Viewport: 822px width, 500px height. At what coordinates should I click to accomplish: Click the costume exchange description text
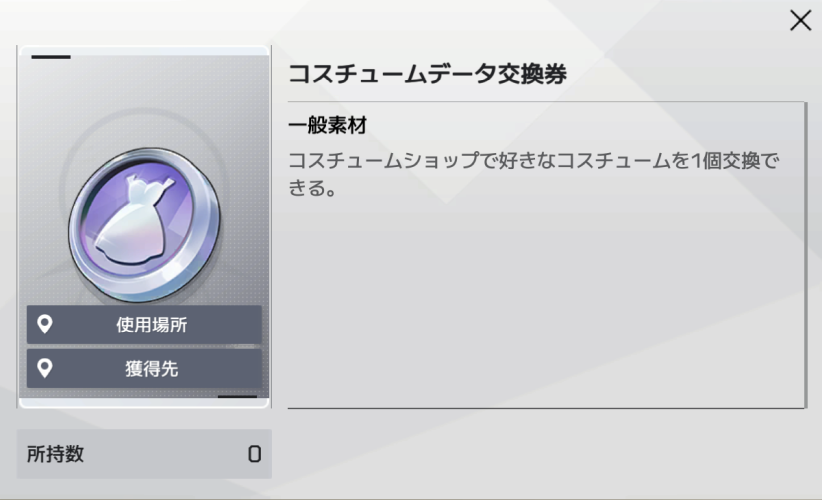pos(534,174)
